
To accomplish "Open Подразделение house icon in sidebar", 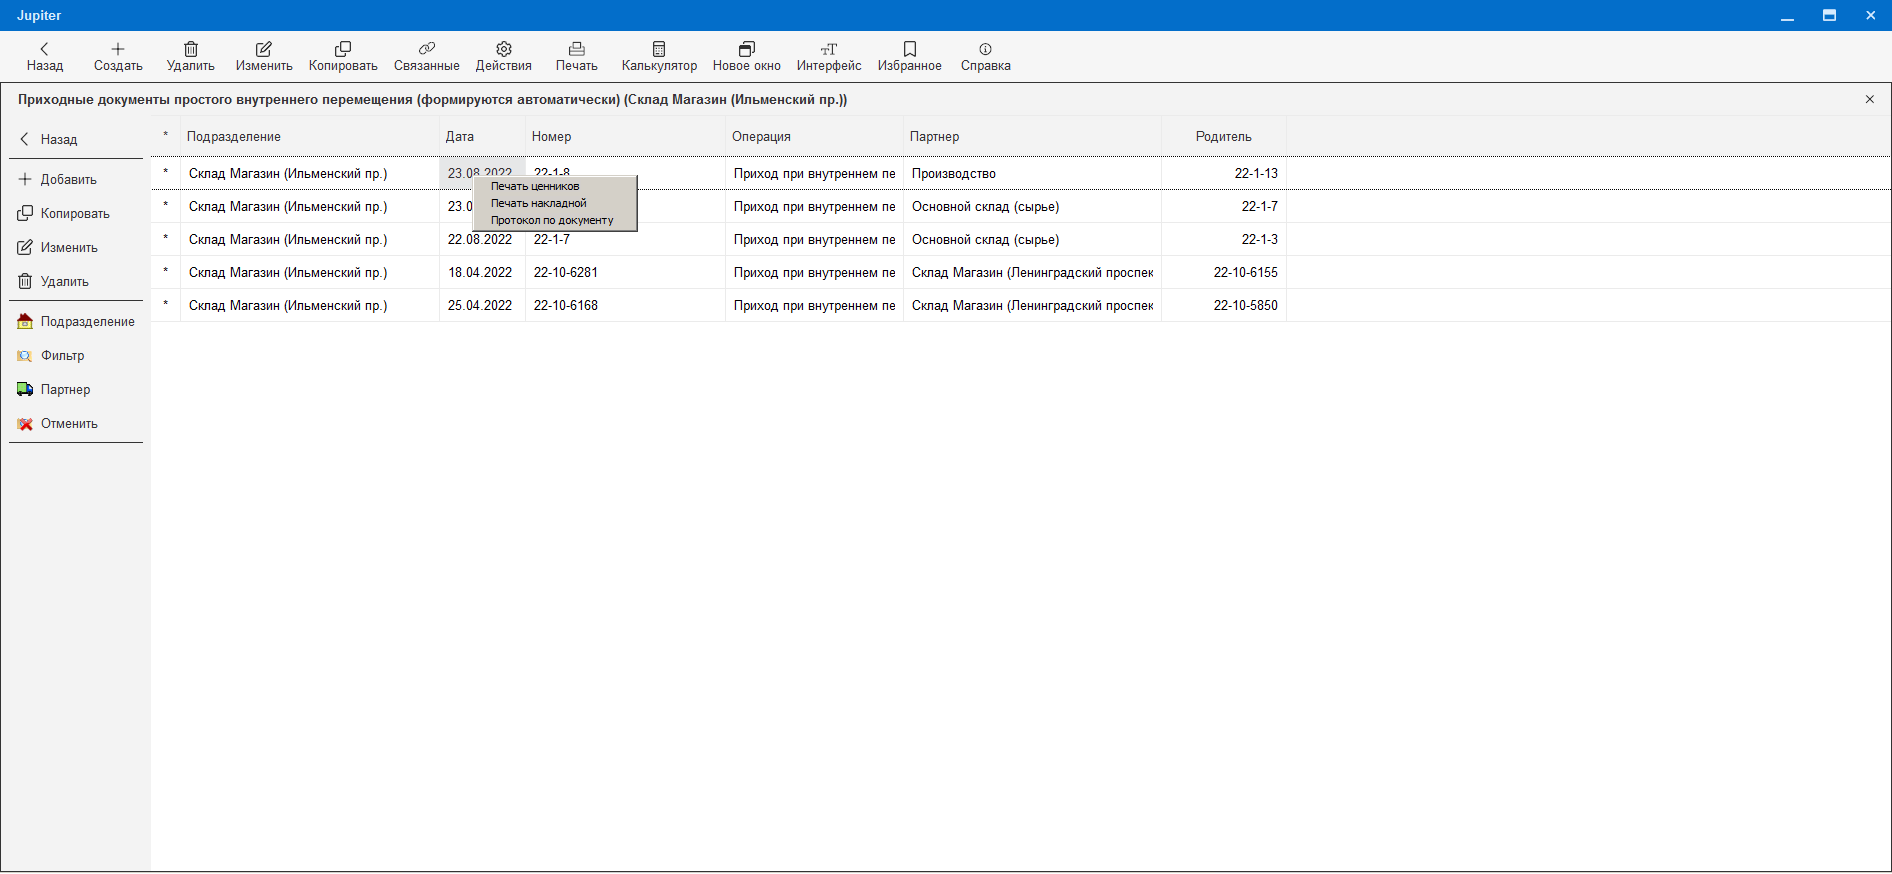I will tap(25, 322).
